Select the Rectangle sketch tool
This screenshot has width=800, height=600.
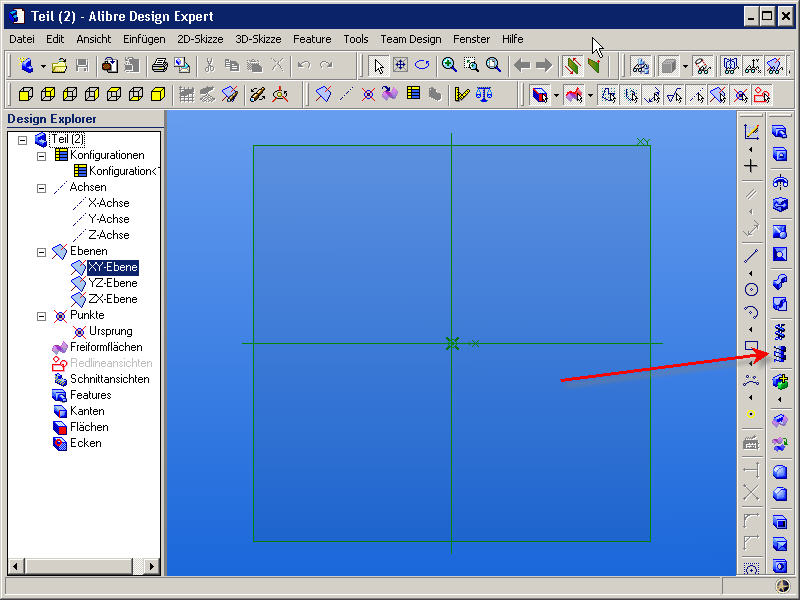click(751, 346)
